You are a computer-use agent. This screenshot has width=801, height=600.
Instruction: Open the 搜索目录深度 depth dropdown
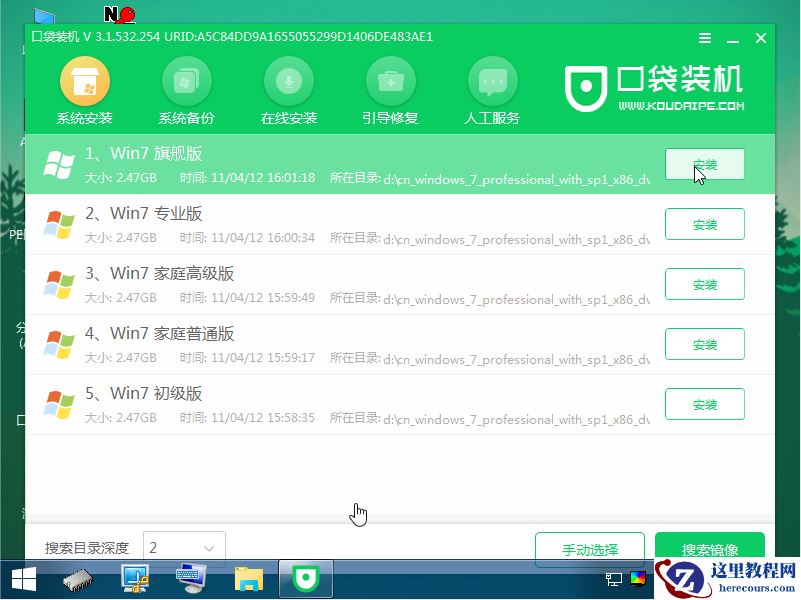(x=184, y=547)
